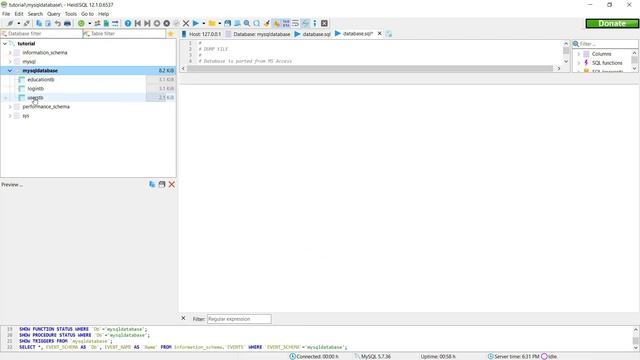The width and height of the screenshot is (640, 360).
Task: Click the insert row plus-circle icon
Action: pos(157,24)
